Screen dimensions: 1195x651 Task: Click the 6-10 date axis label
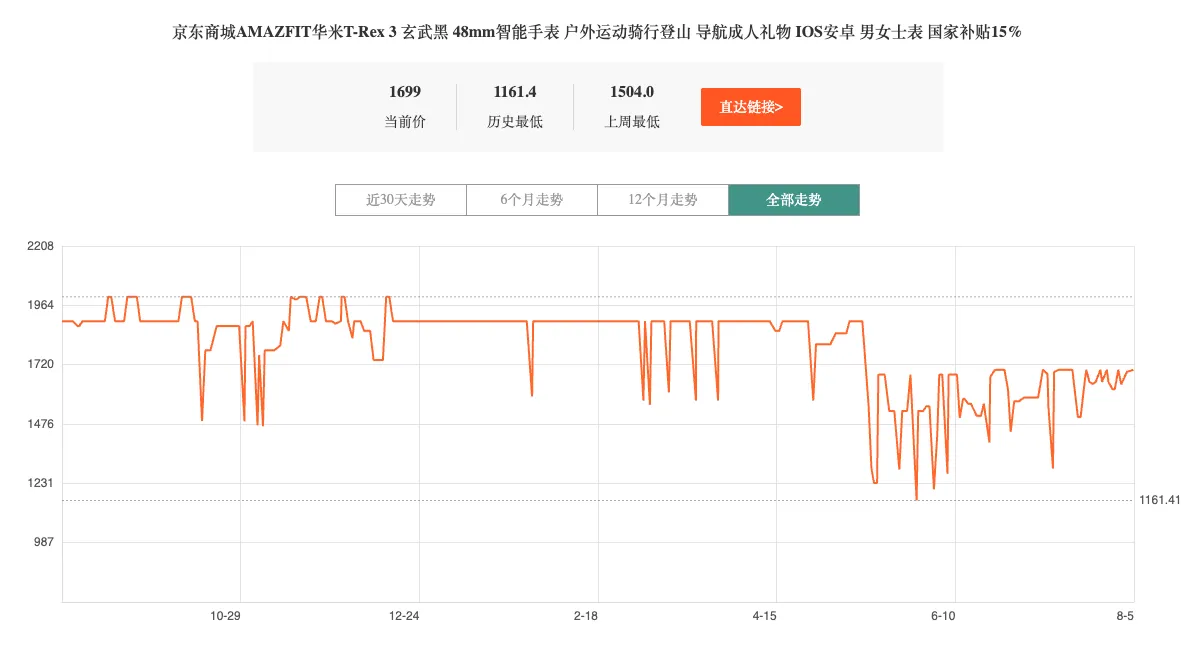943,616
